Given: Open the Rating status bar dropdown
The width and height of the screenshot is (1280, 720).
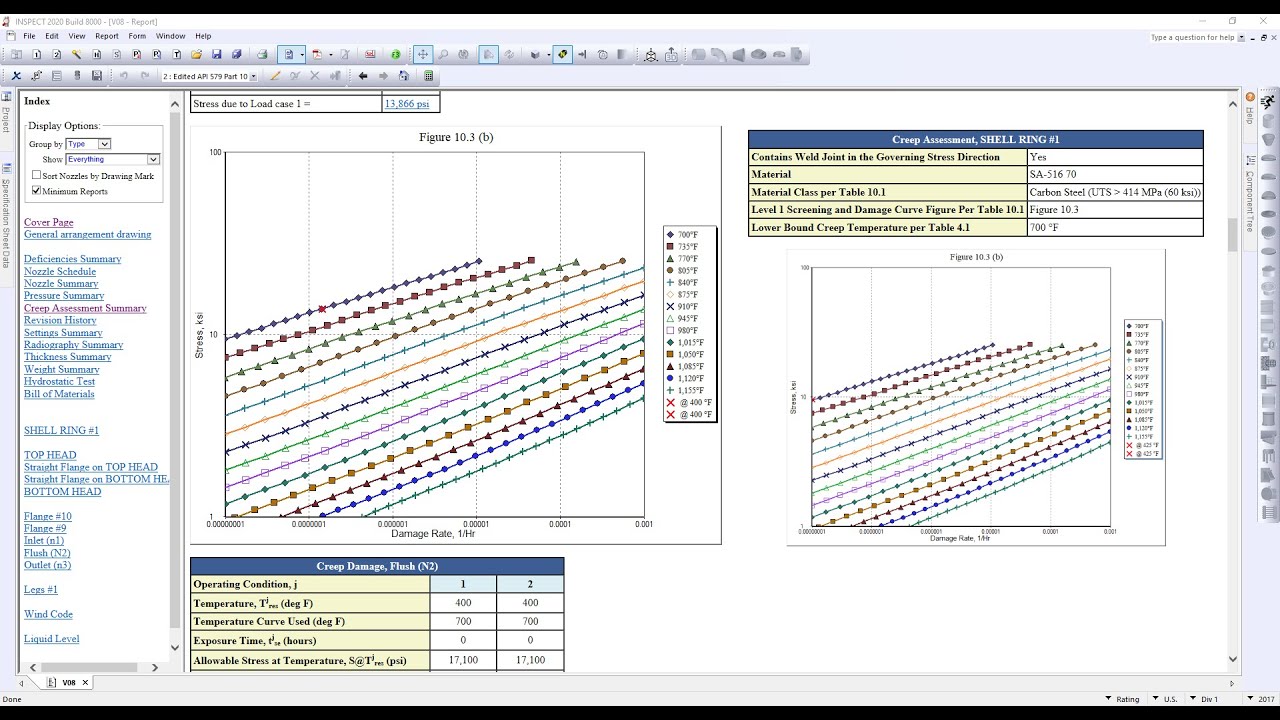Looking at the screenshot, I should [1122, 699].
